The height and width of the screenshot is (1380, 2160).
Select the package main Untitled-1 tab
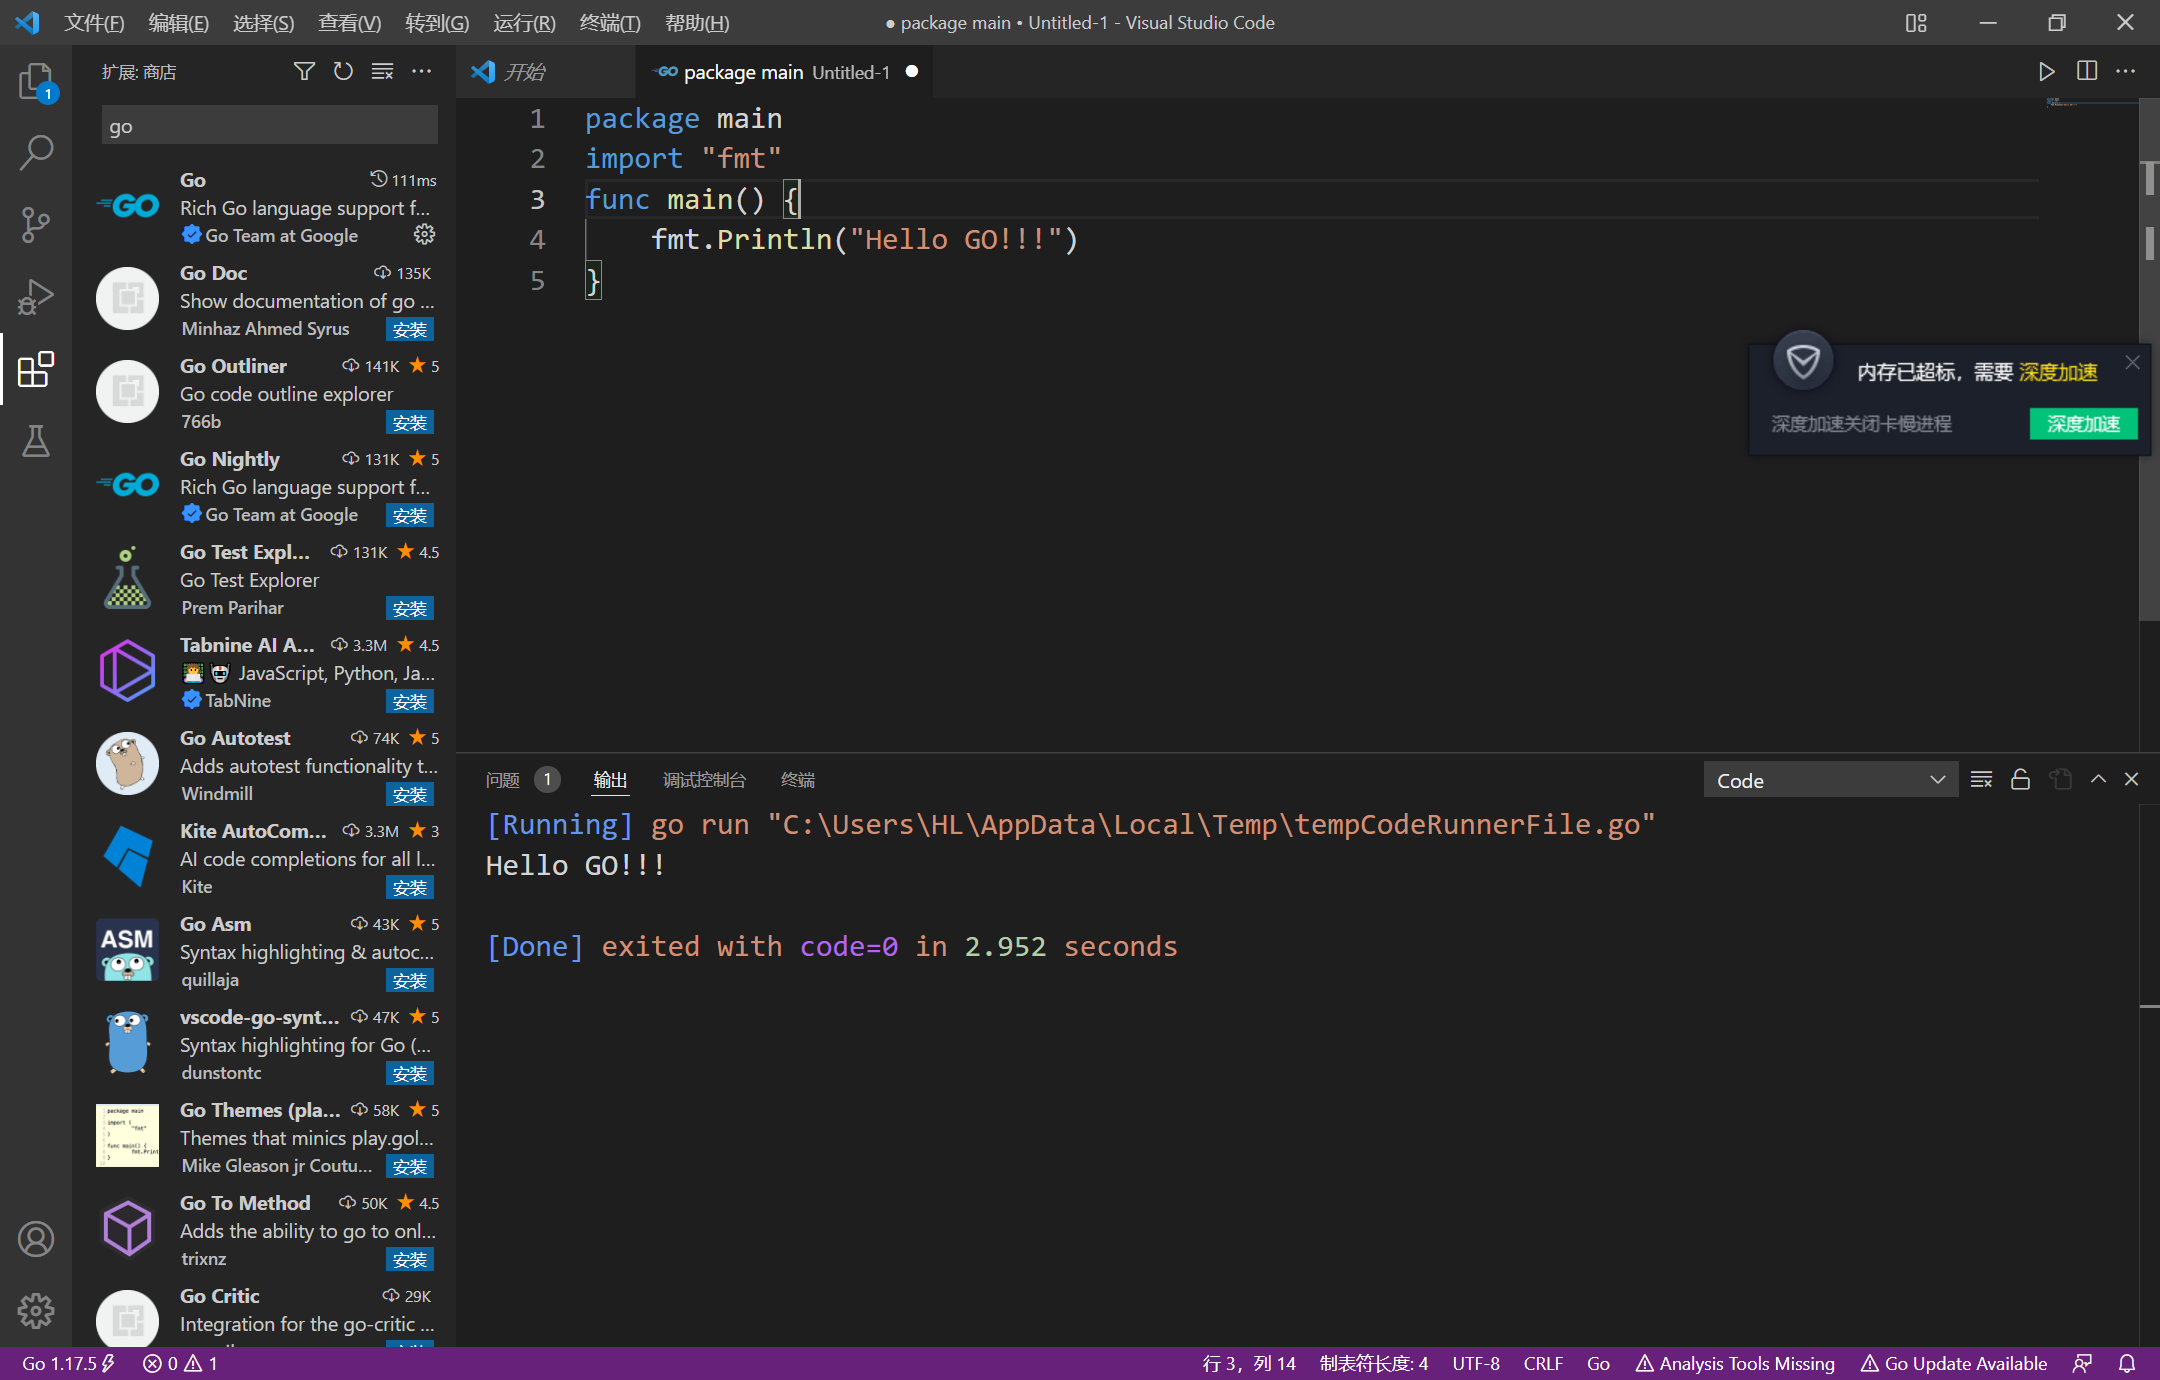coord(784,72)
